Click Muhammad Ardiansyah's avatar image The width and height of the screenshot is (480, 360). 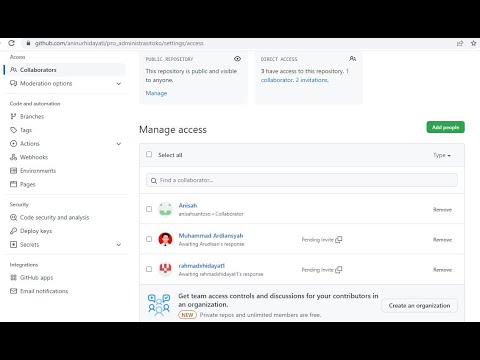point(165,239)
